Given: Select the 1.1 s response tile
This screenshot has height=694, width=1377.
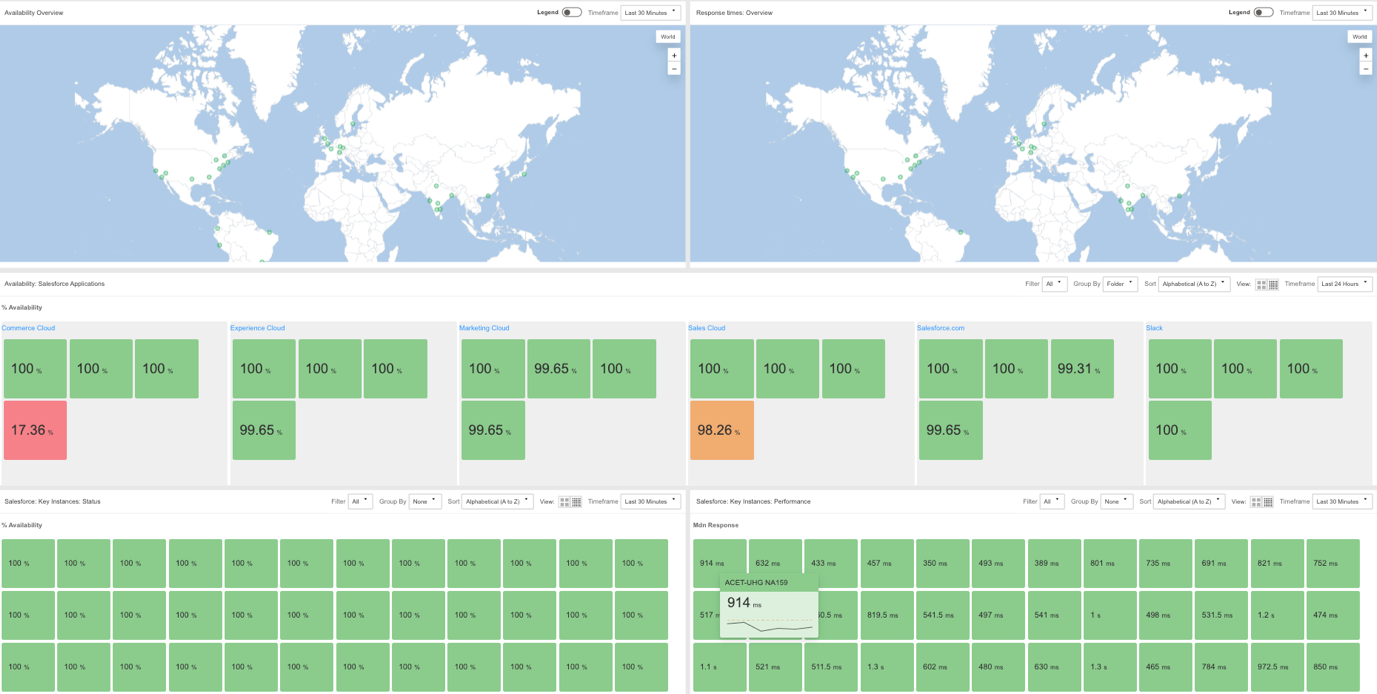Looking at the screenshot, I should coord(720,666).
